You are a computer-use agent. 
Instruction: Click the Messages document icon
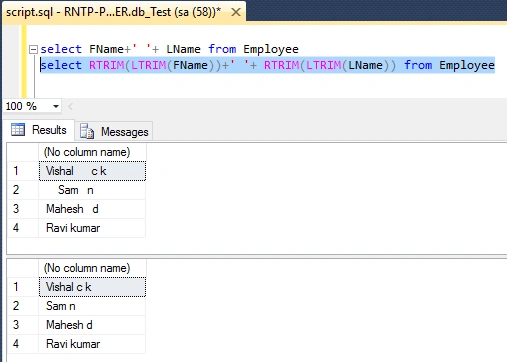(87, 131)
